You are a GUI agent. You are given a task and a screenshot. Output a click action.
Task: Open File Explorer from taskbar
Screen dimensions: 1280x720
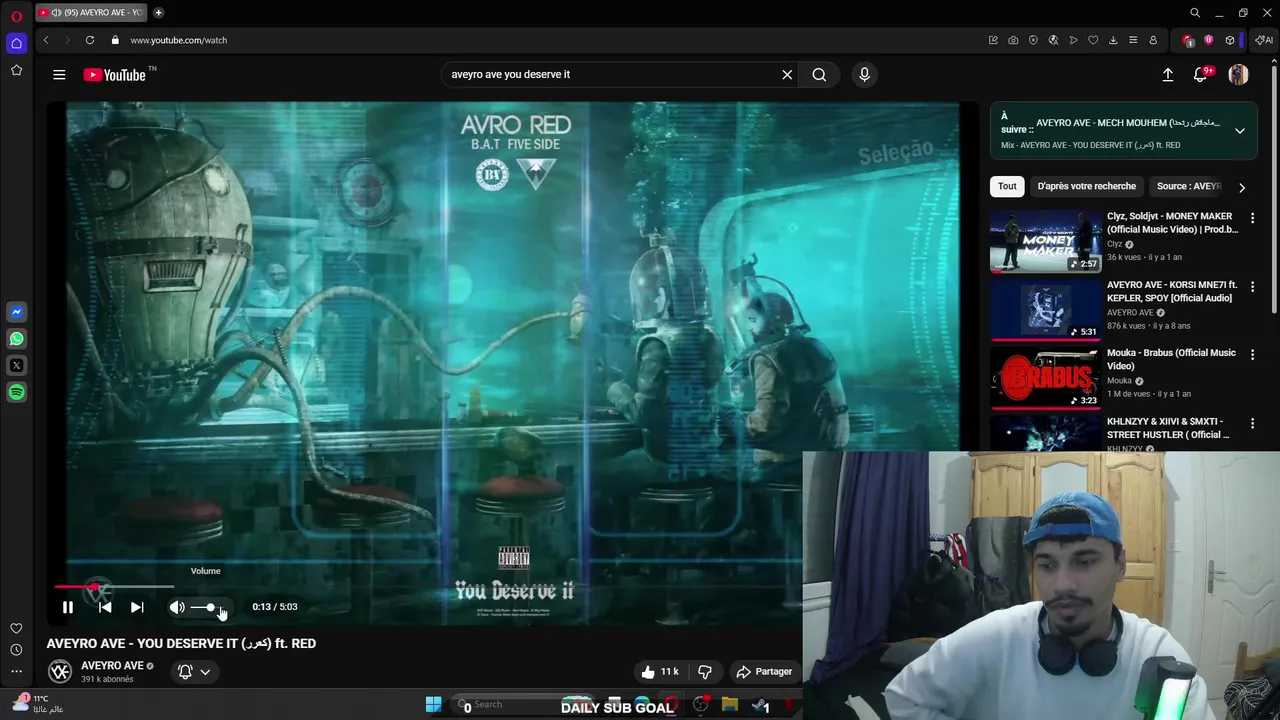pyautogui.click(x=730, y=704)
